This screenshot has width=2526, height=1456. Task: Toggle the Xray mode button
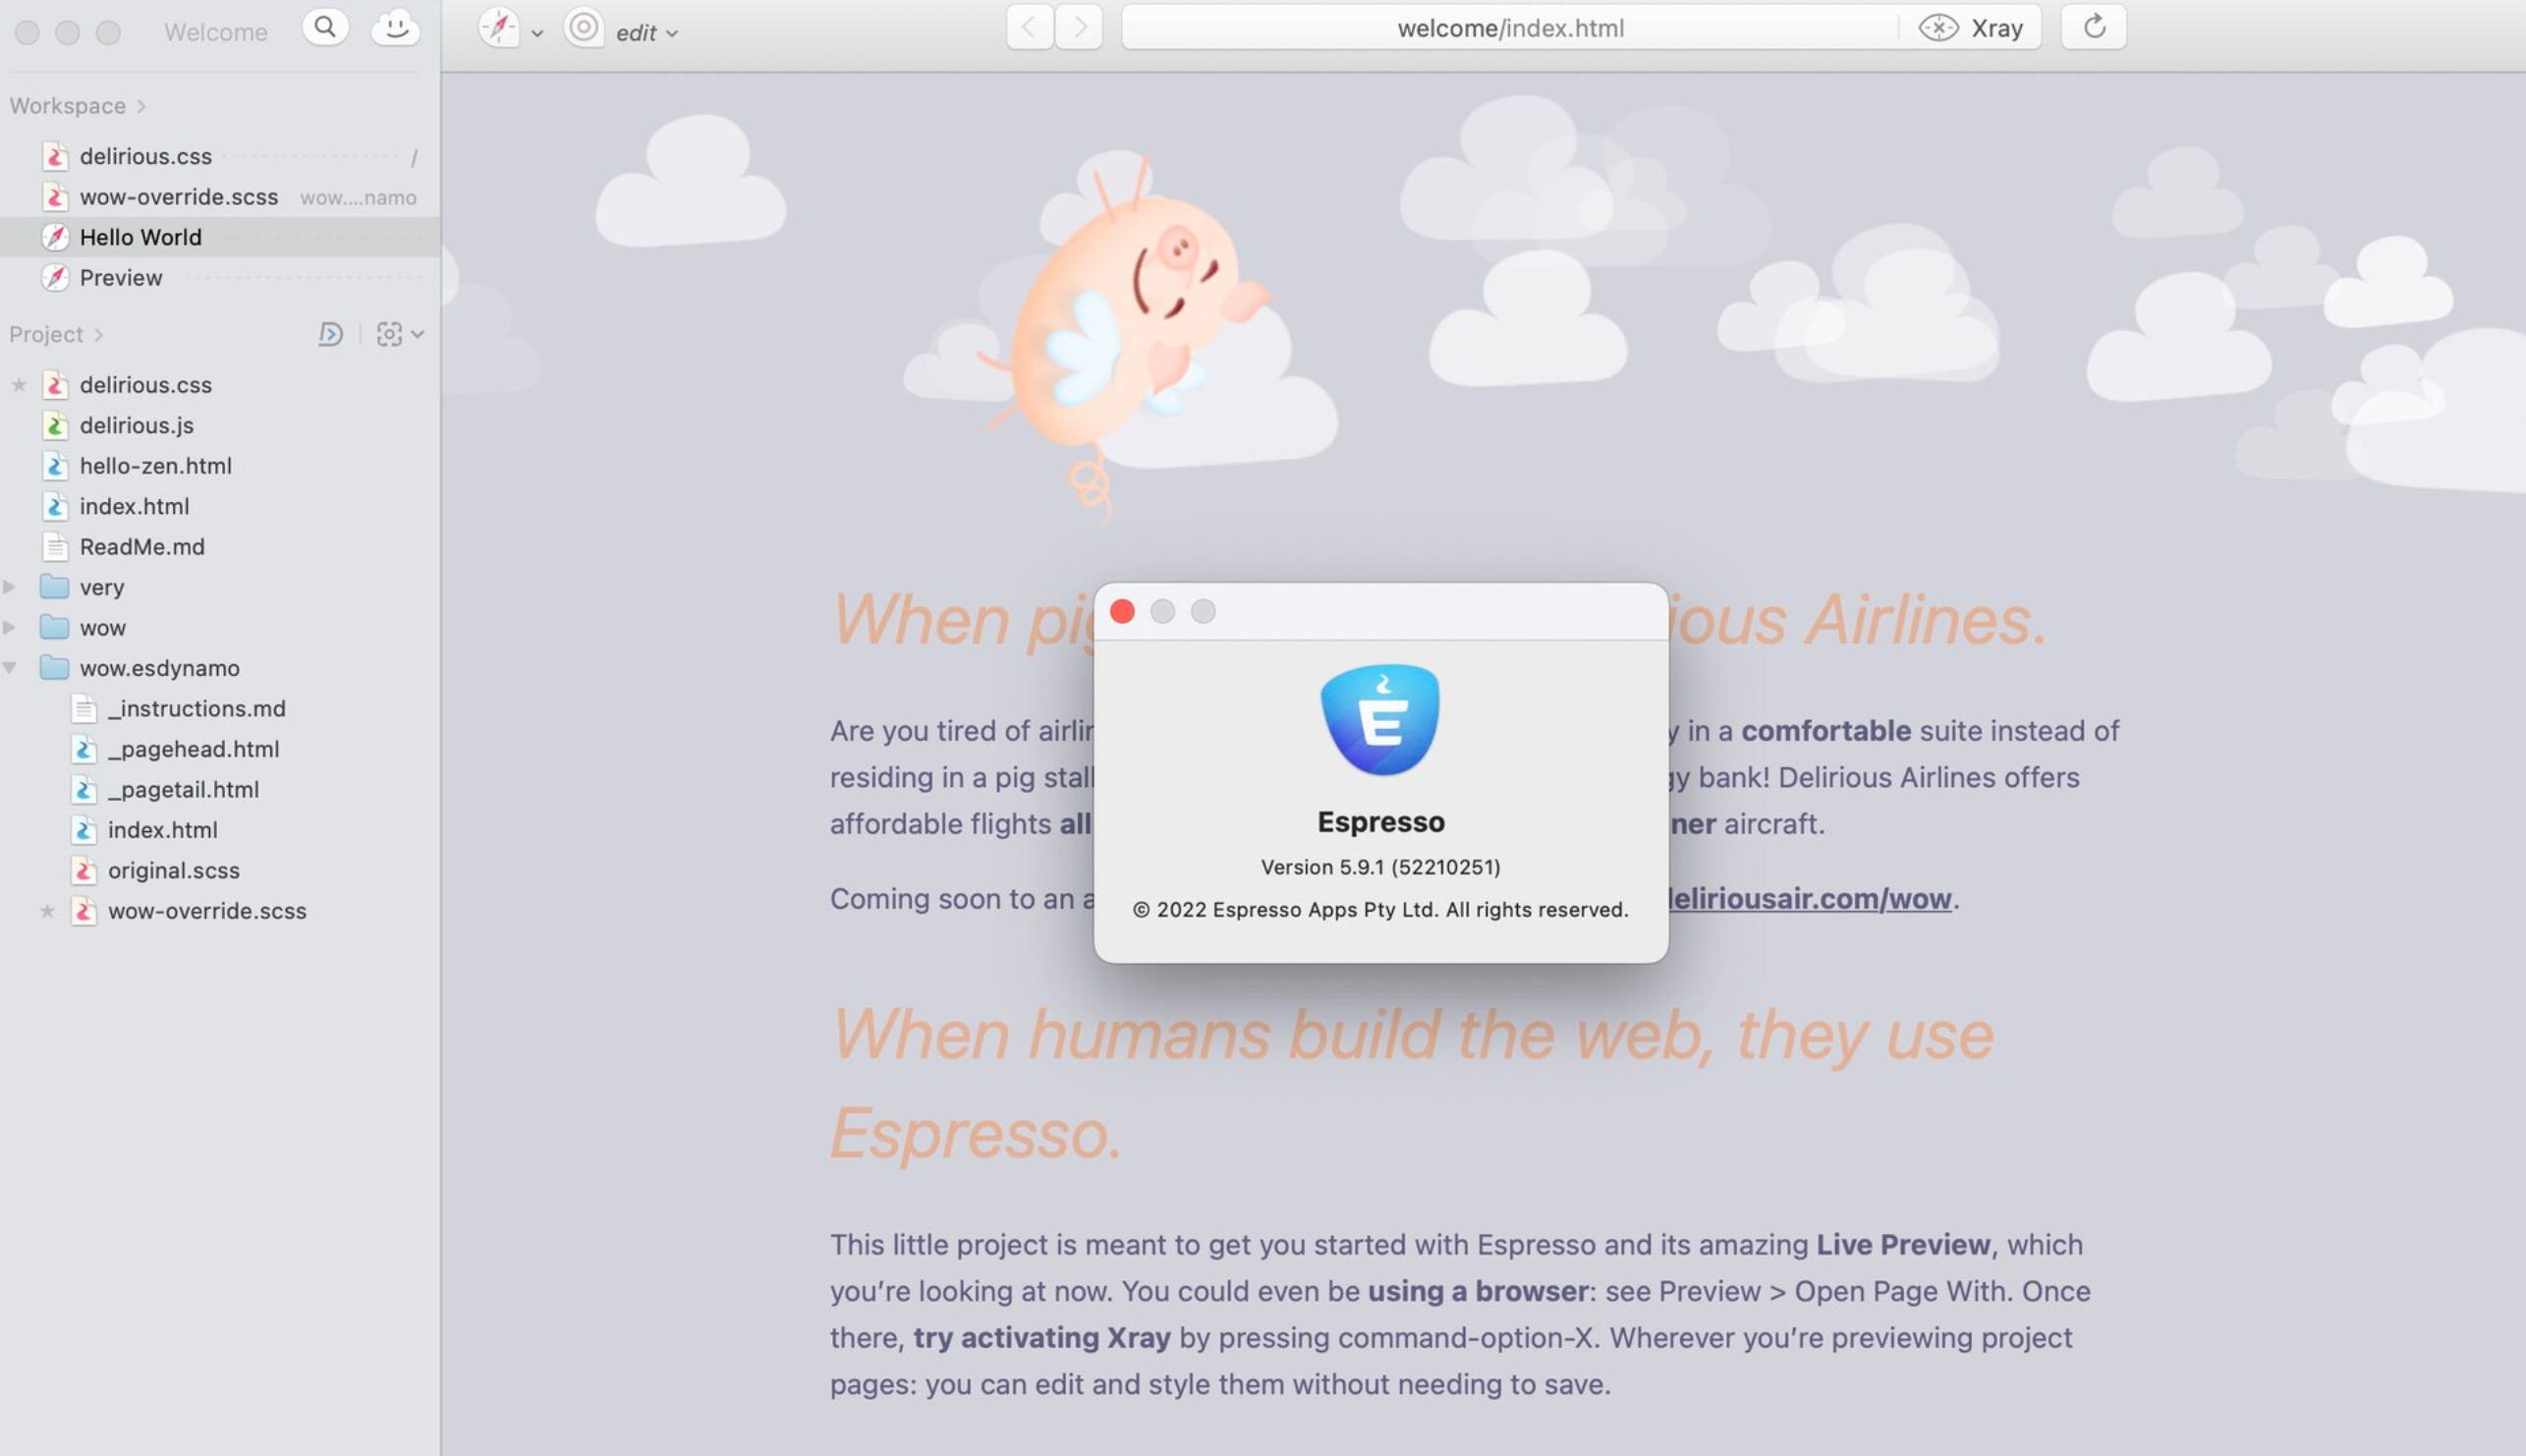coord(1971,28)
